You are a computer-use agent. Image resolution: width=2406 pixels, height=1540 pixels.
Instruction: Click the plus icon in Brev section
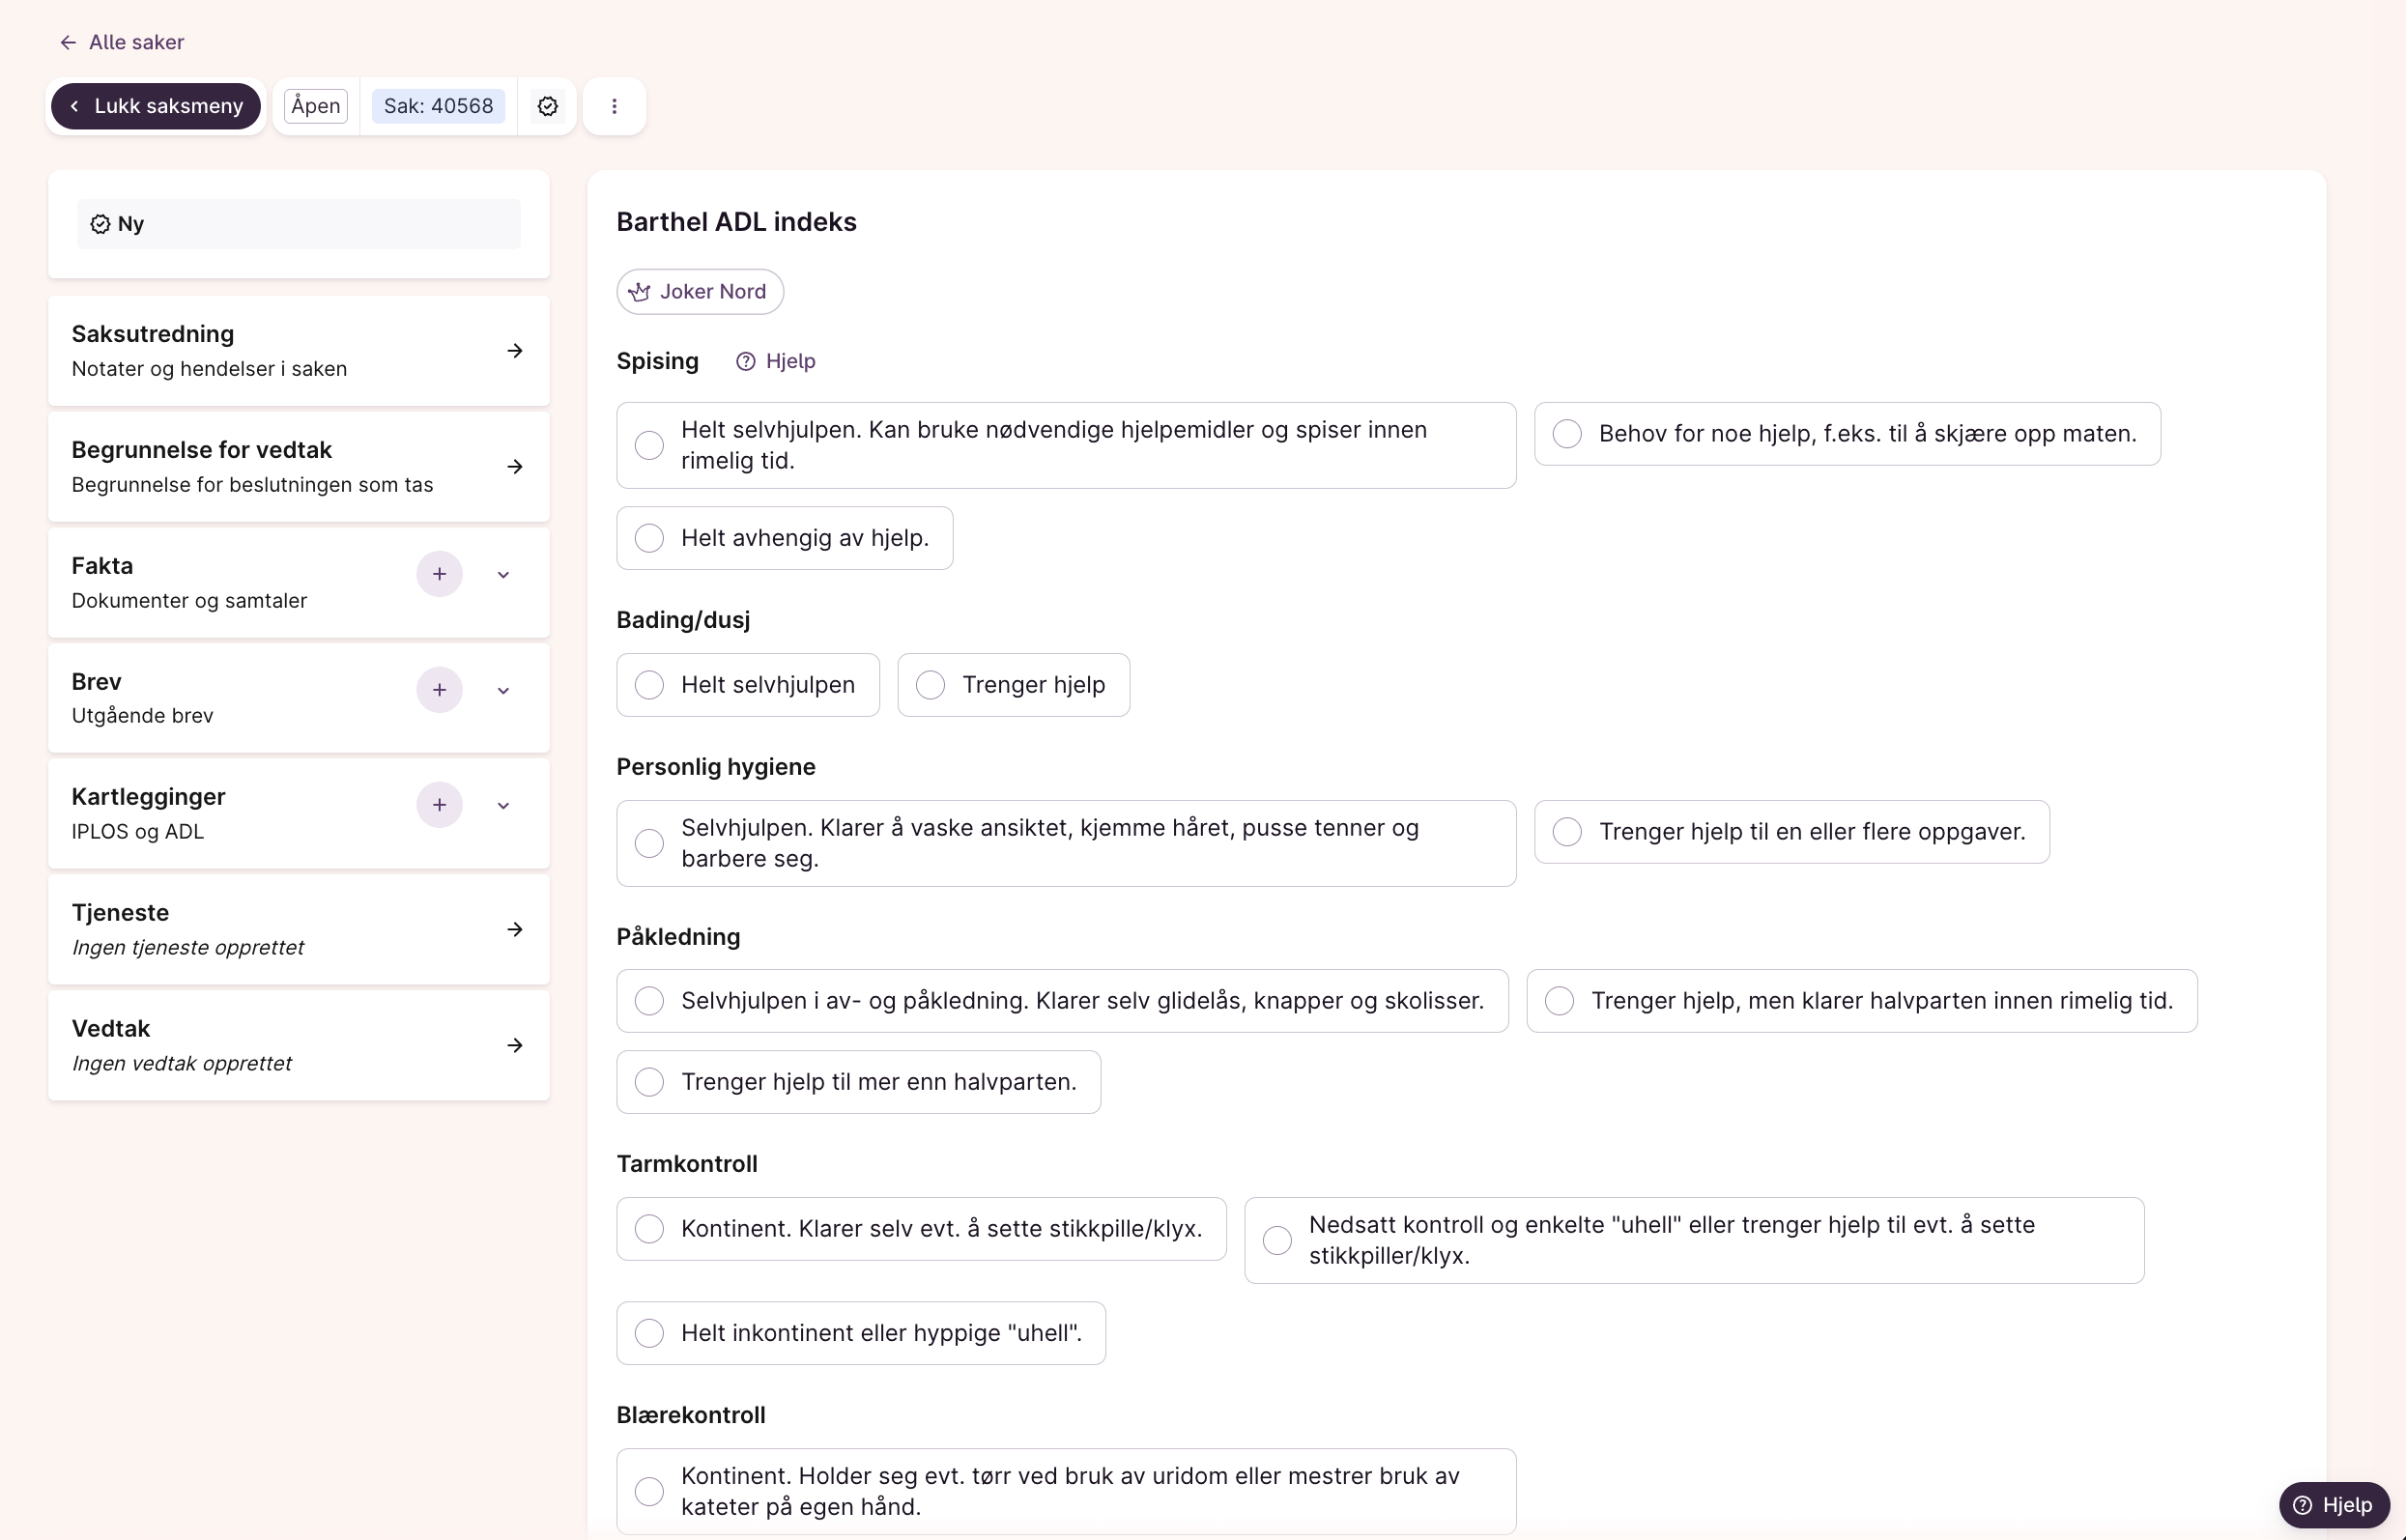click(439, 690)
